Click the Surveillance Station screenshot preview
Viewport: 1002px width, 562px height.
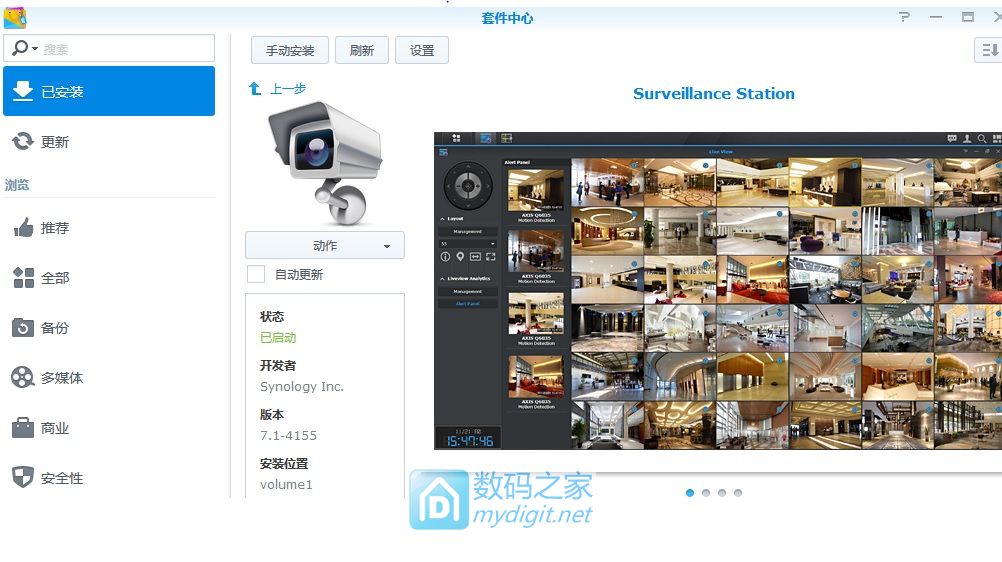click(x=718, y=291)
